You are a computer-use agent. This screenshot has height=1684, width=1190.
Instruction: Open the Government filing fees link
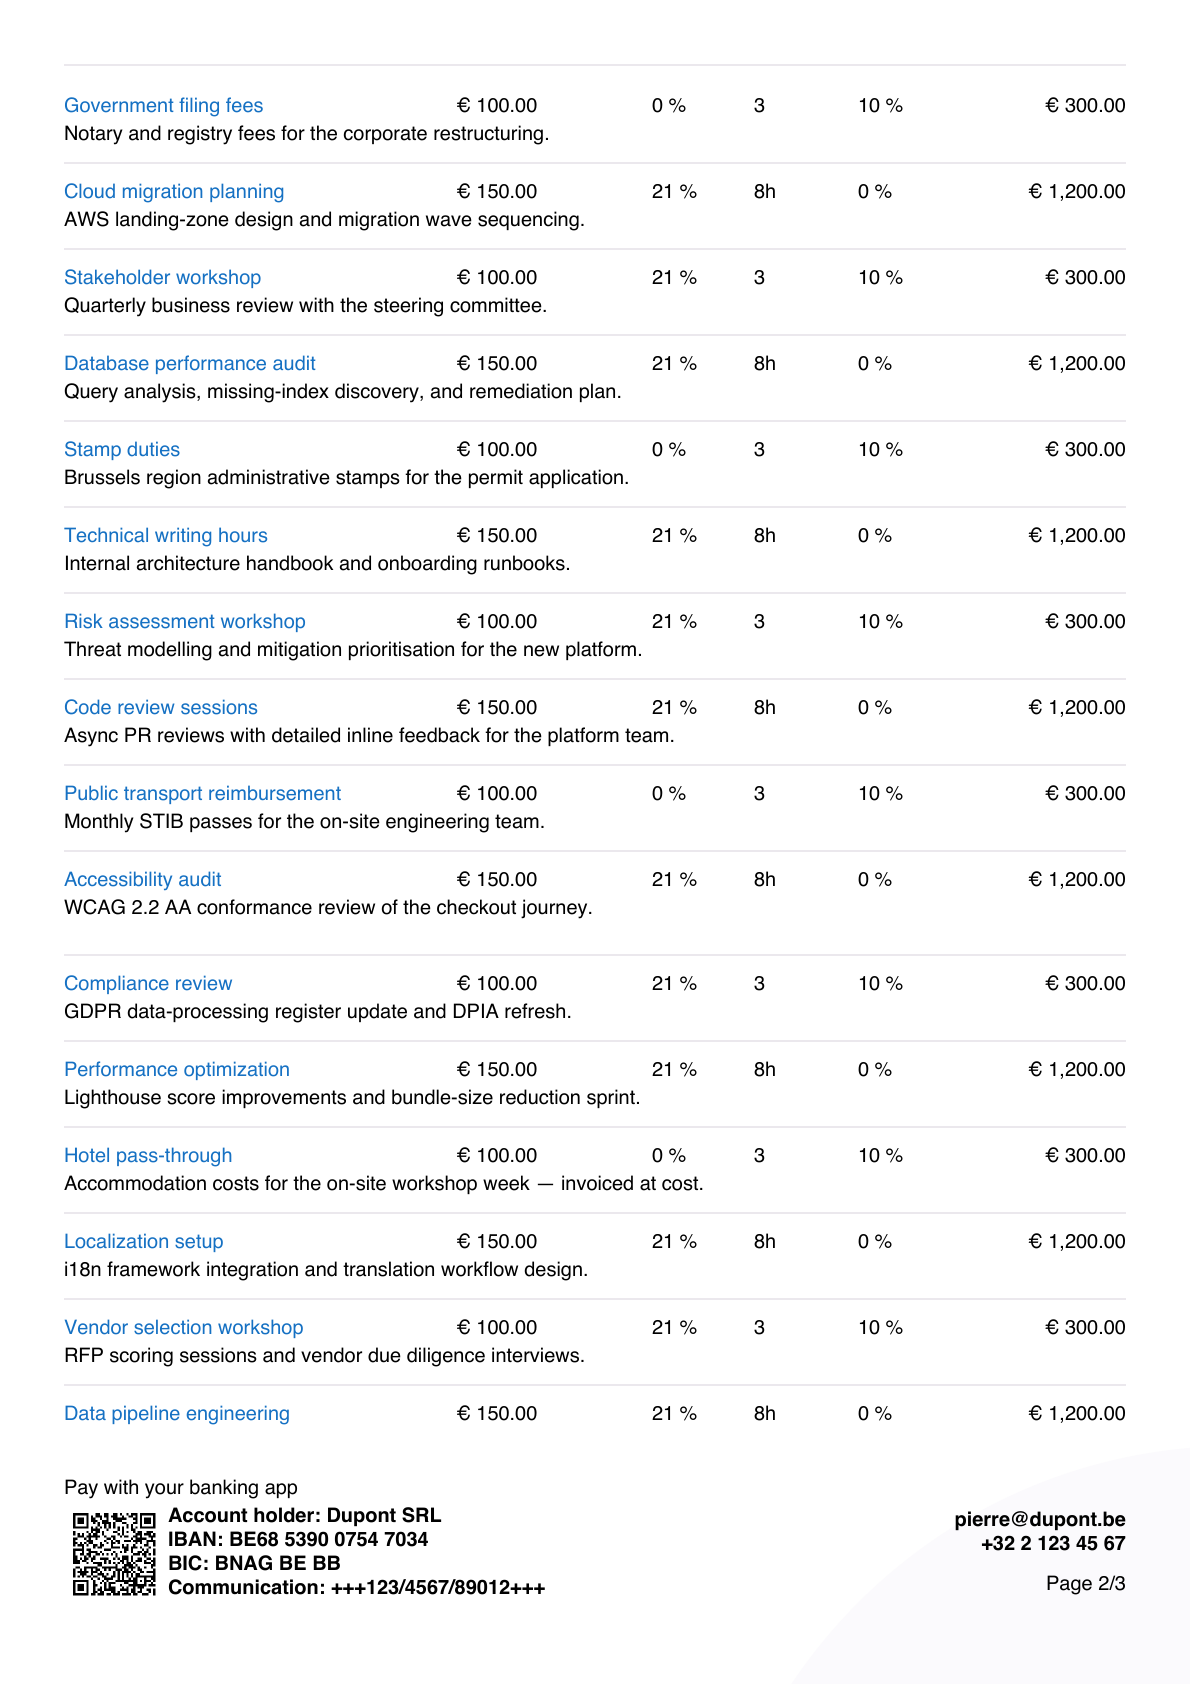[x=163, y=105]
